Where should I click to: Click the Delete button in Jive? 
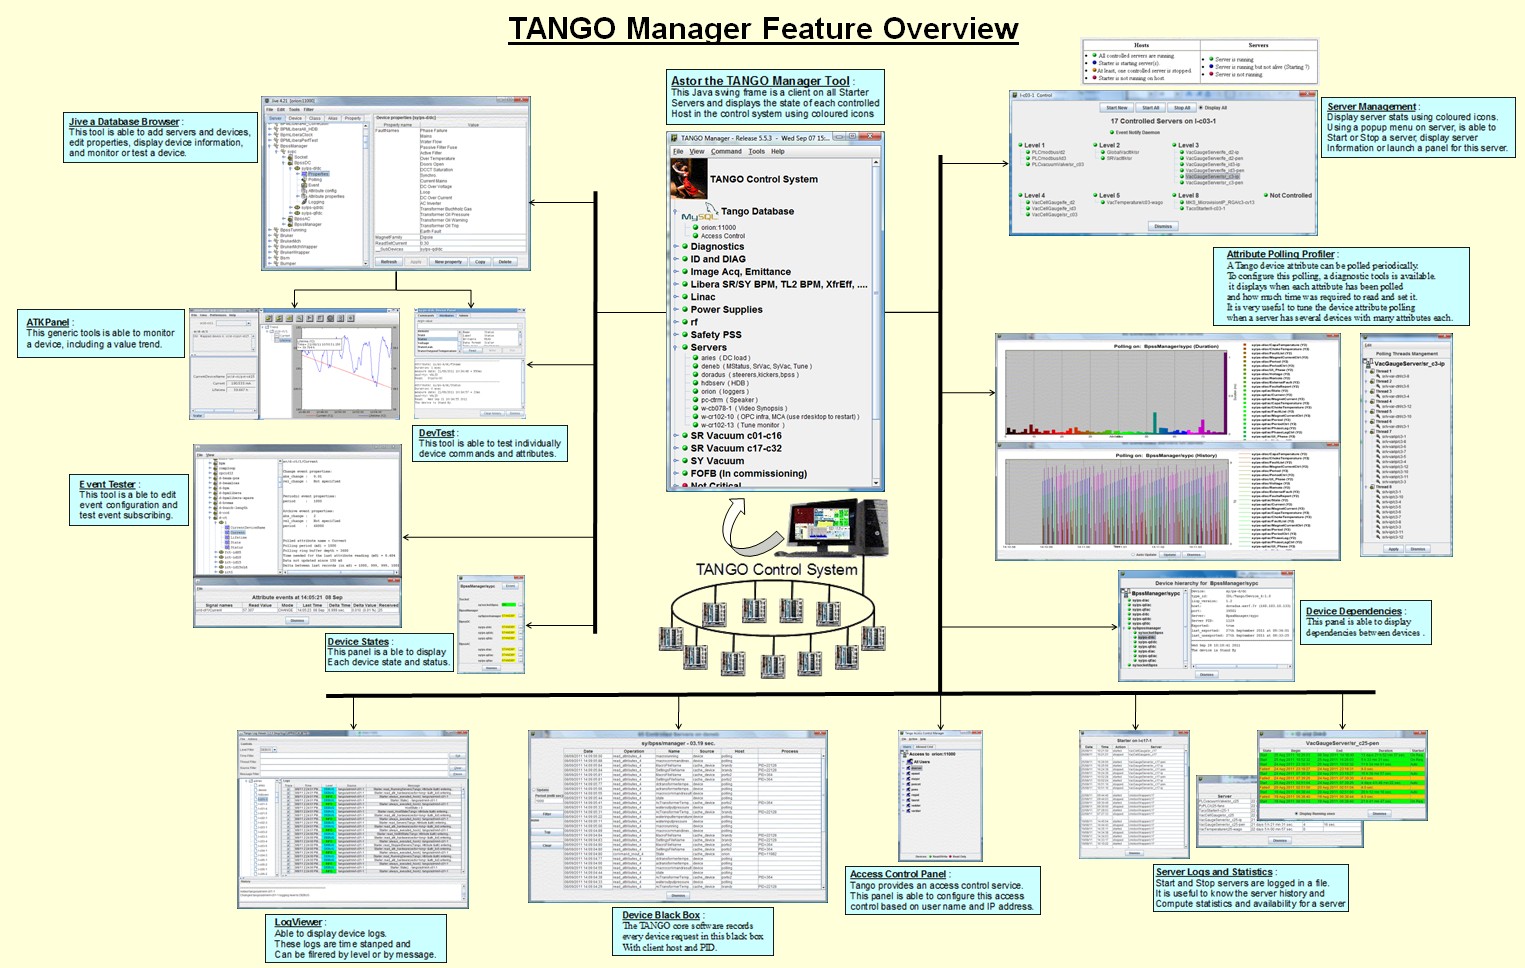[505, 262]
